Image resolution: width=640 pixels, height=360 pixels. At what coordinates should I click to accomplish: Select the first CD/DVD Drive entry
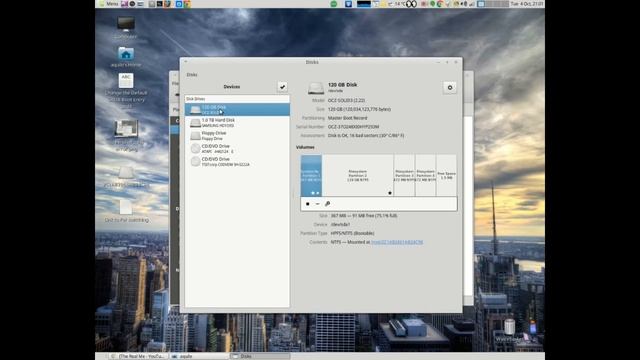(x=237, y=149)
